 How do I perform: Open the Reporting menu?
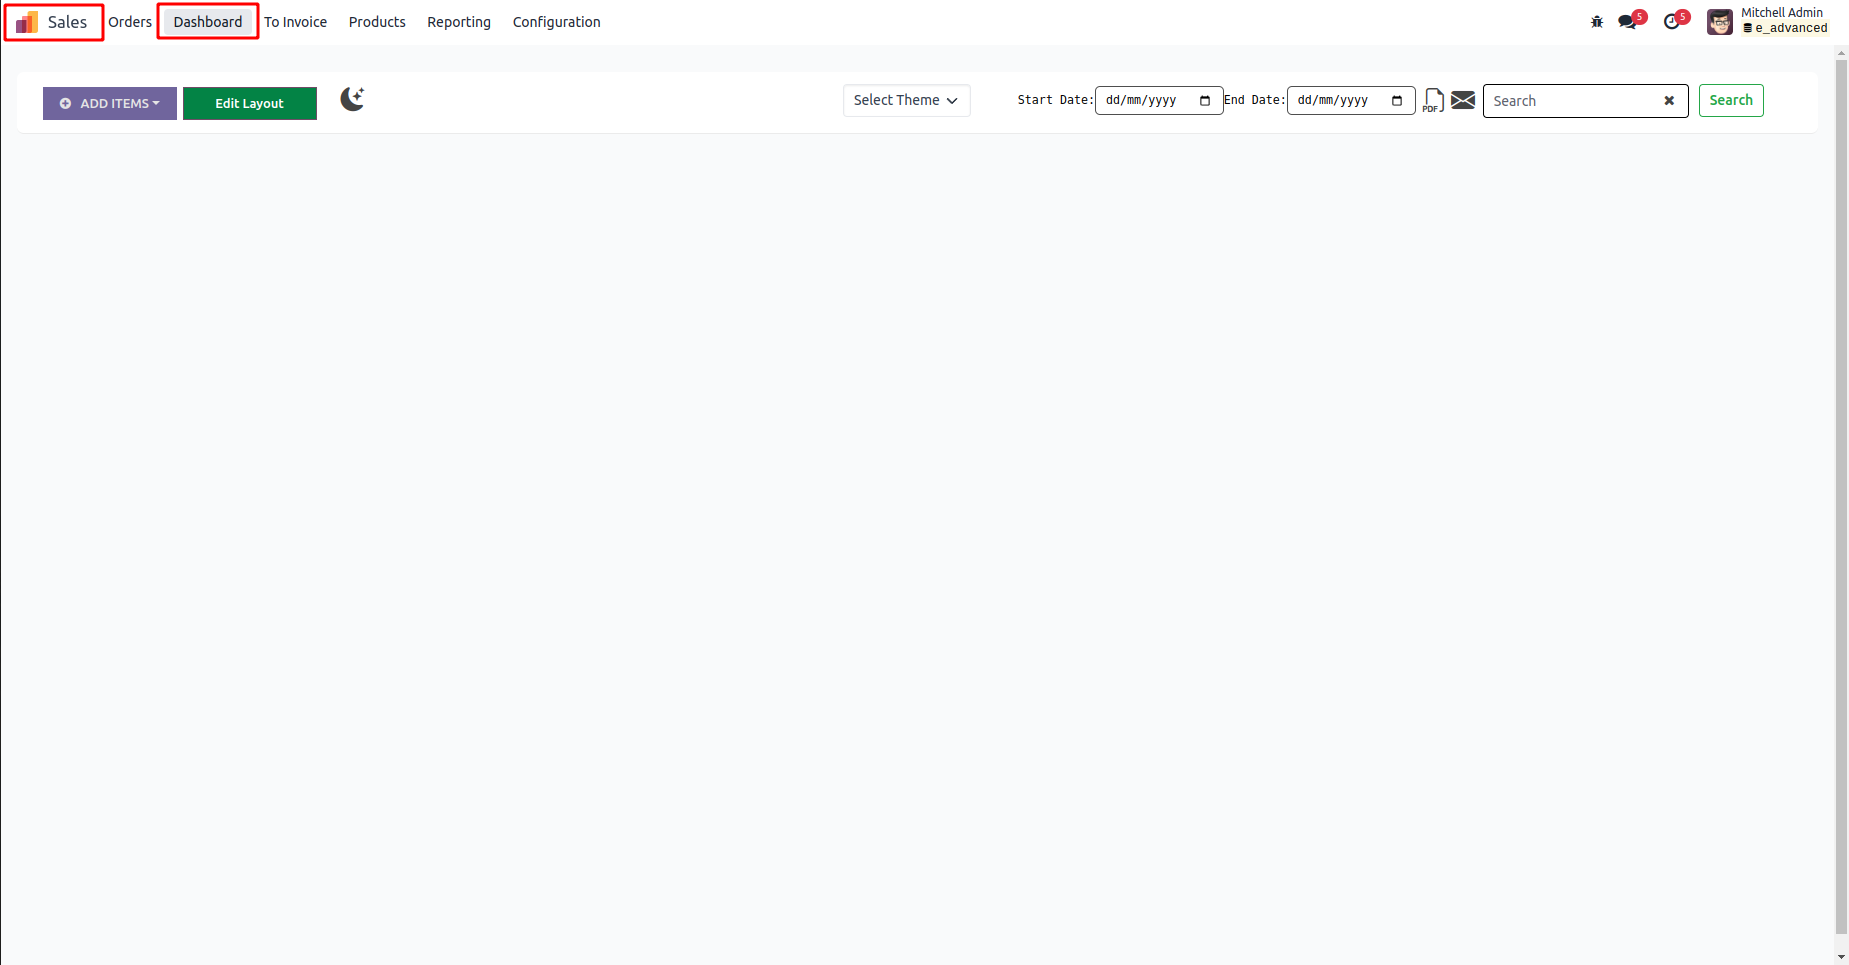click(x=459, y=22)
